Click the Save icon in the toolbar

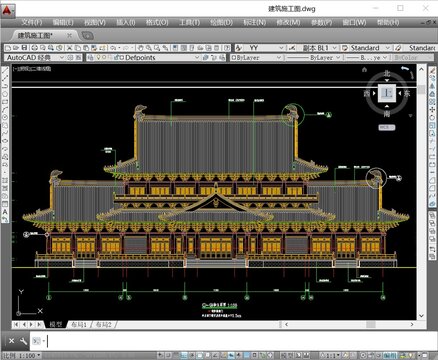[24, 48]
